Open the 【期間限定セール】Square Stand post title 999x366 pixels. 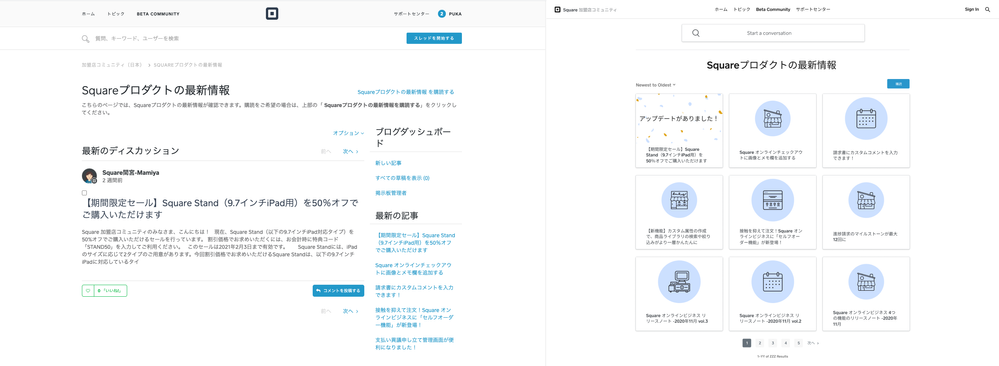tap(220, 209)
